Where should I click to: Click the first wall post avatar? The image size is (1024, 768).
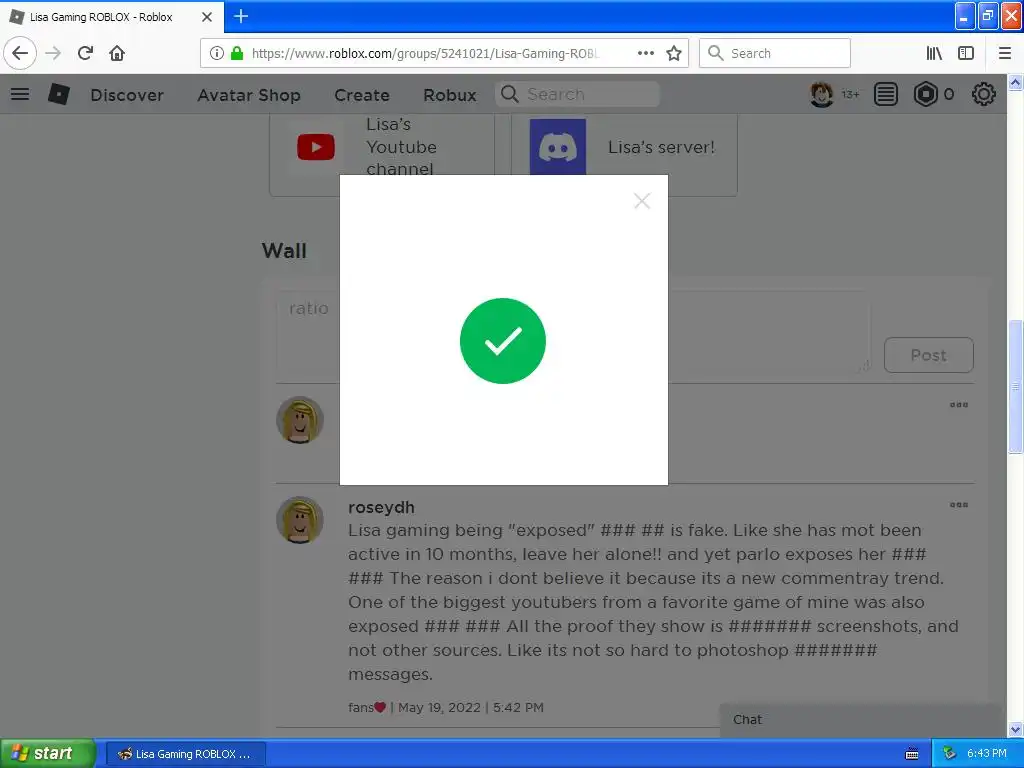point(300,420)
